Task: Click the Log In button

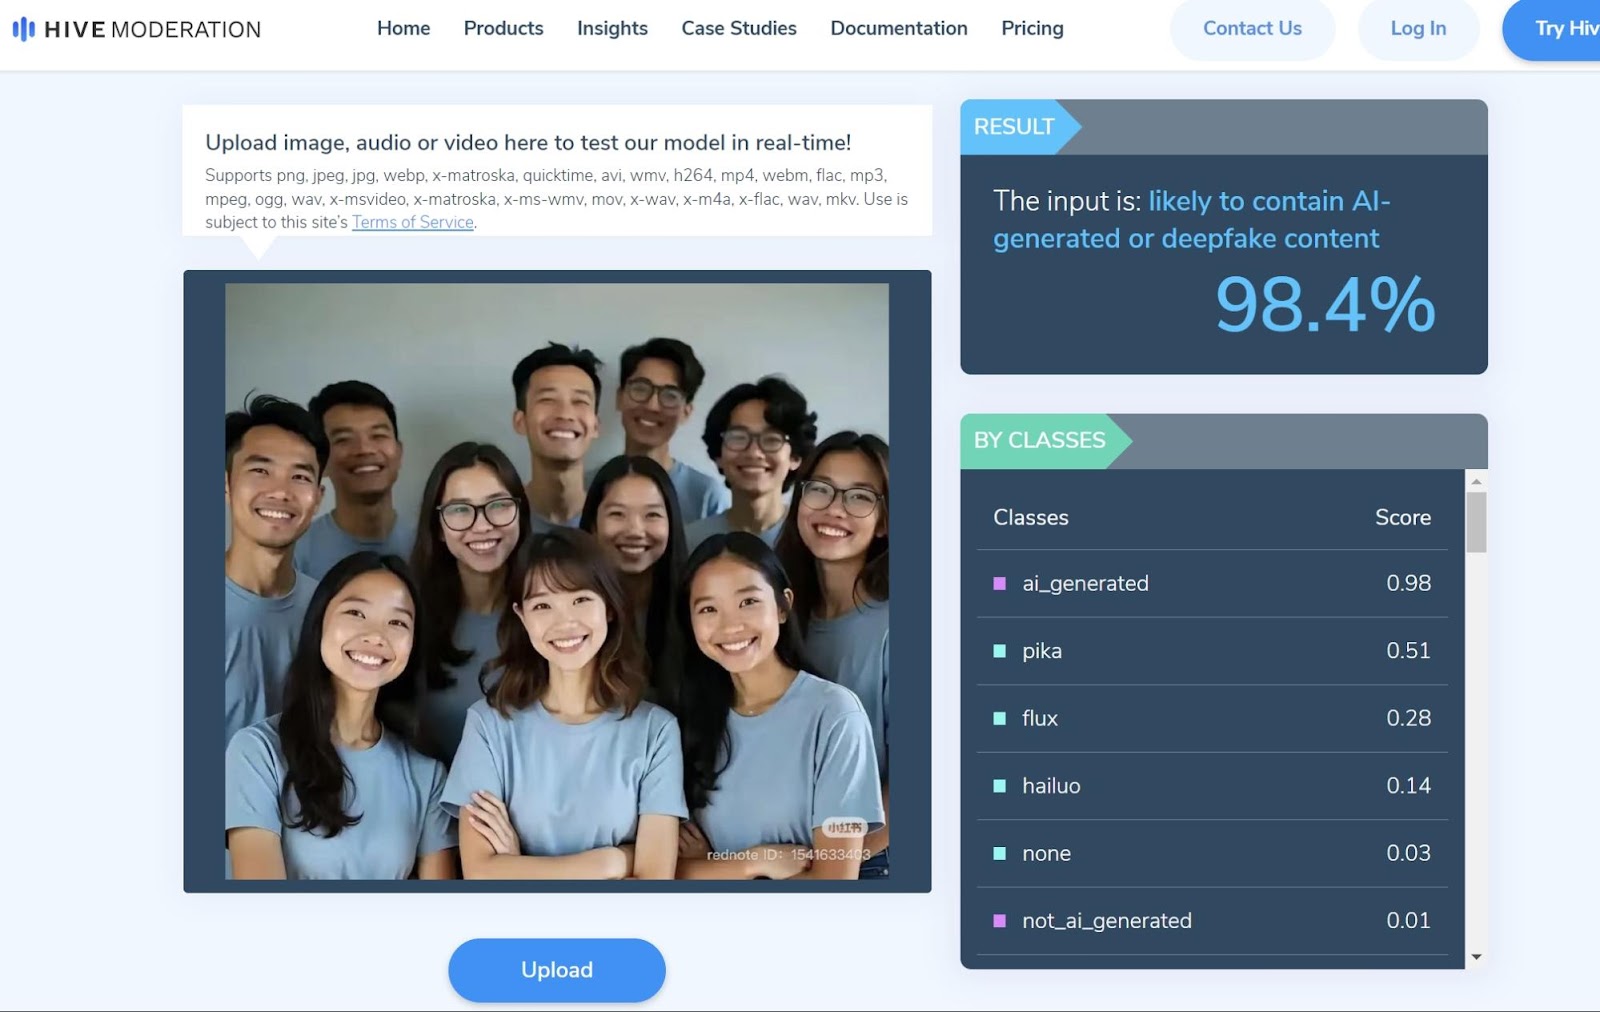Action: click(x=1417, y=29)
